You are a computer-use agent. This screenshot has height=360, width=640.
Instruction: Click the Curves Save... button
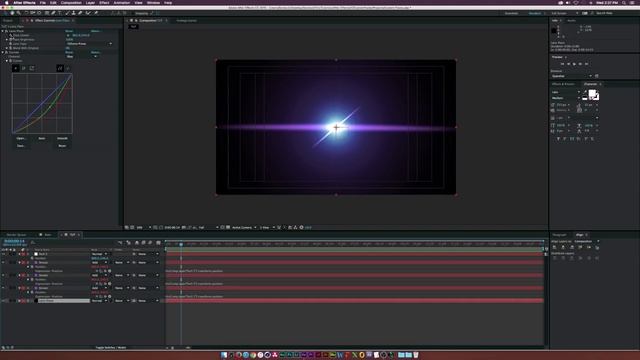(21, 146)
